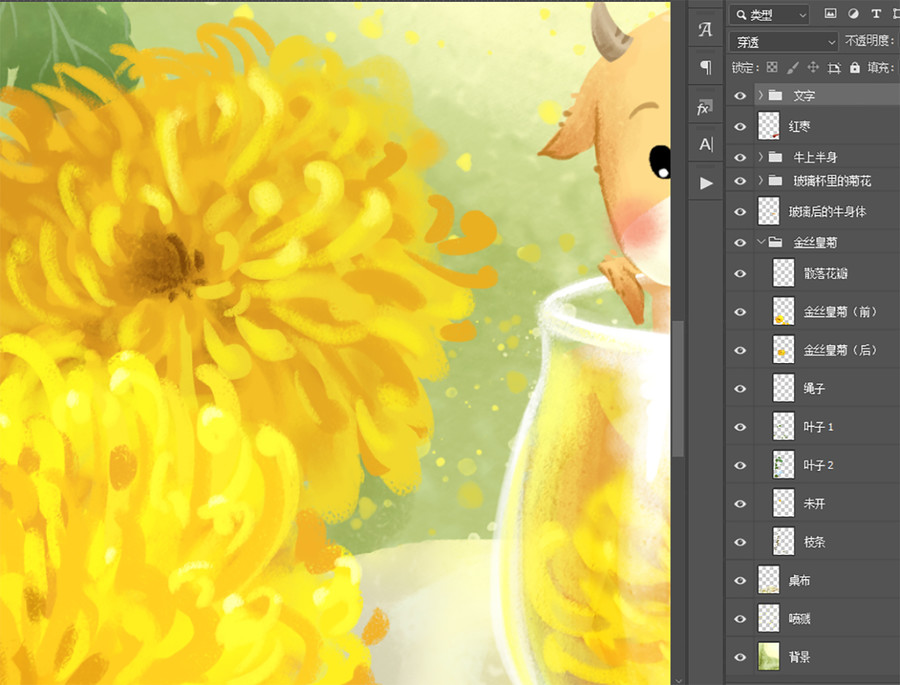Click the 未开 layer thumbnail
The height and width of the screenshot is (685, 900).
[x=783, y=504]
